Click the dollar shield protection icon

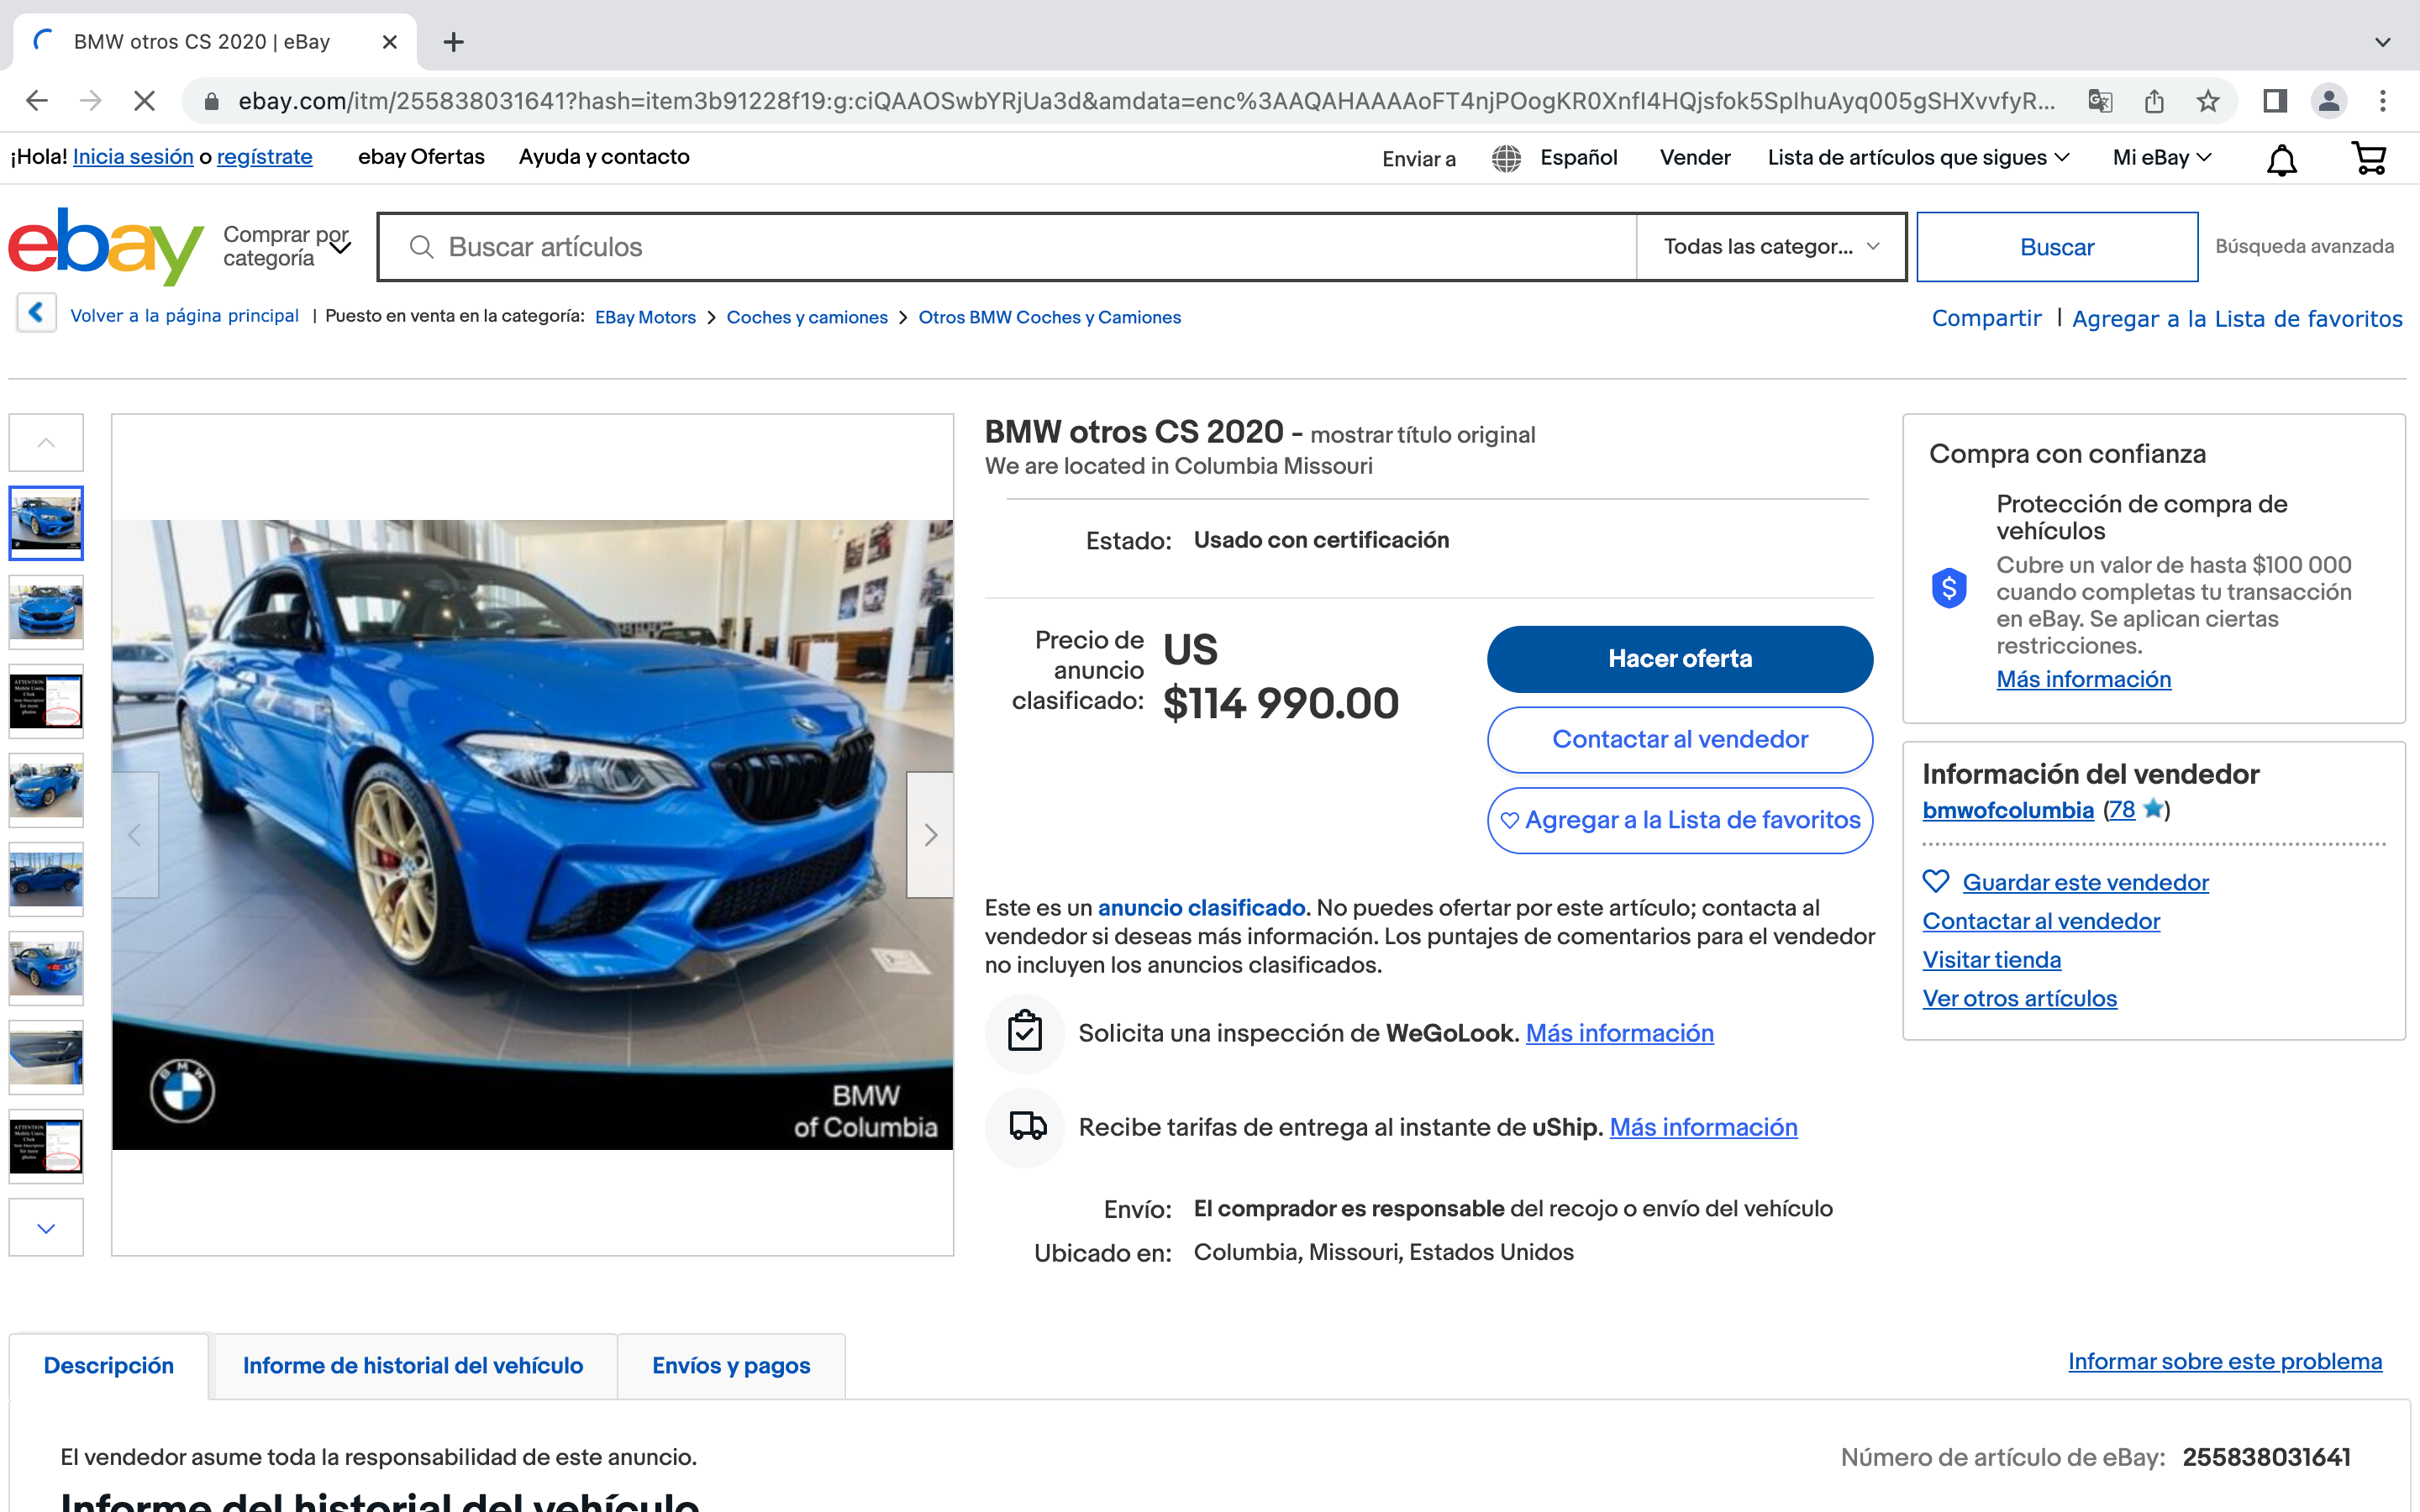tap(1949, 588)
